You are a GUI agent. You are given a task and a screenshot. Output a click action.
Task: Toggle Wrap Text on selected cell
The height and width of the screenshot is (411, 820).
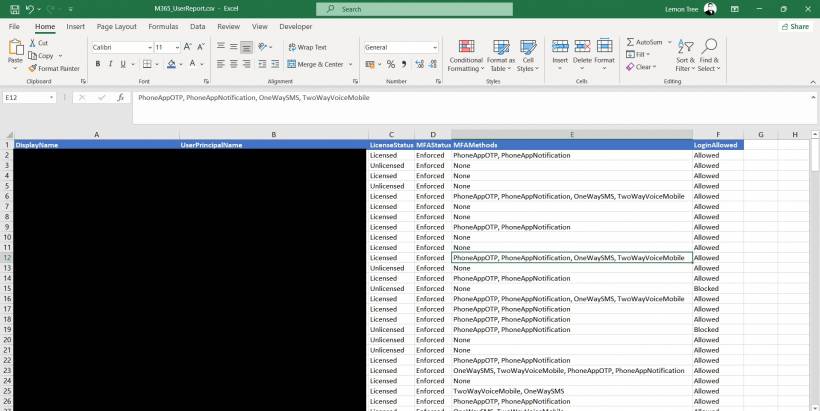click(x=307, y=47)
